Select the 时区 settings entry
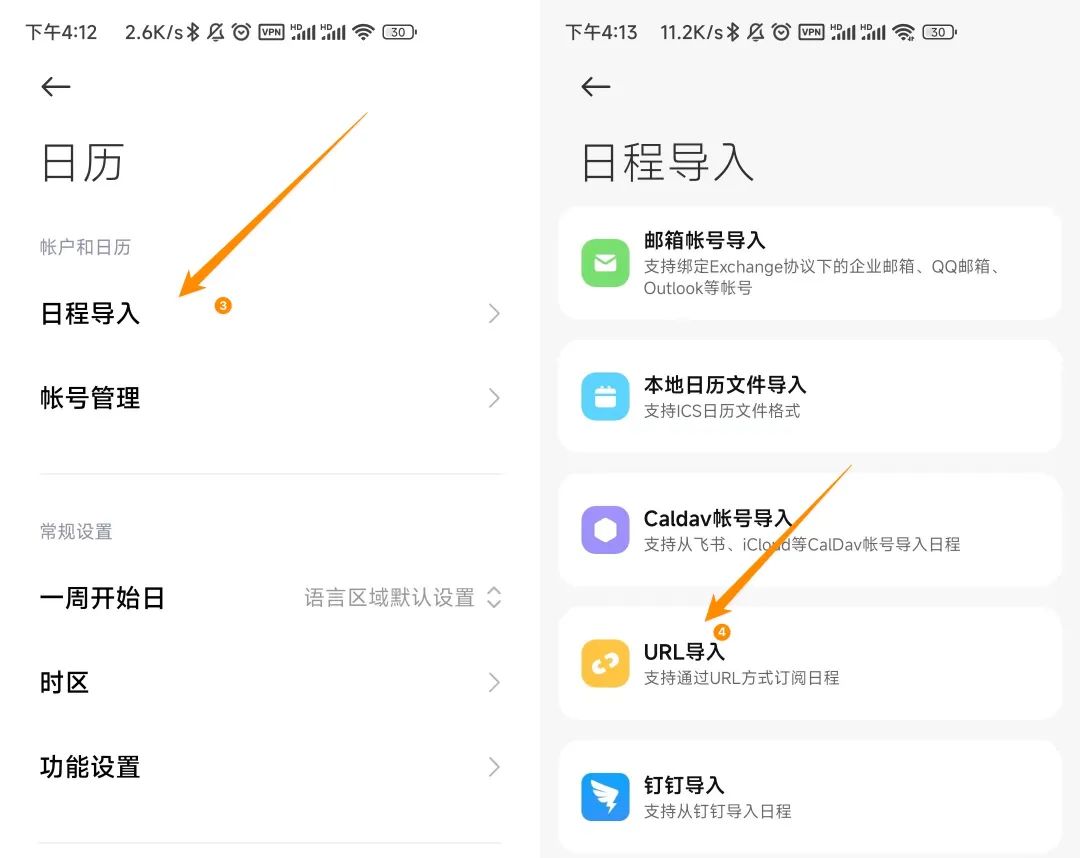This screenshot has width=1080, height=858. 65,683
